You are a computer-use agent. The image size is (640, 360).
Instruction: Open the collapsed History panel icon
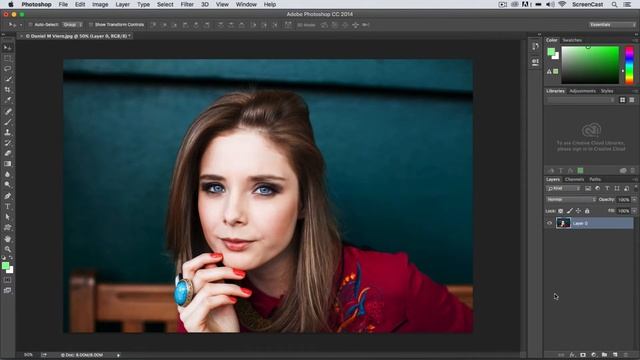(535, 47)
